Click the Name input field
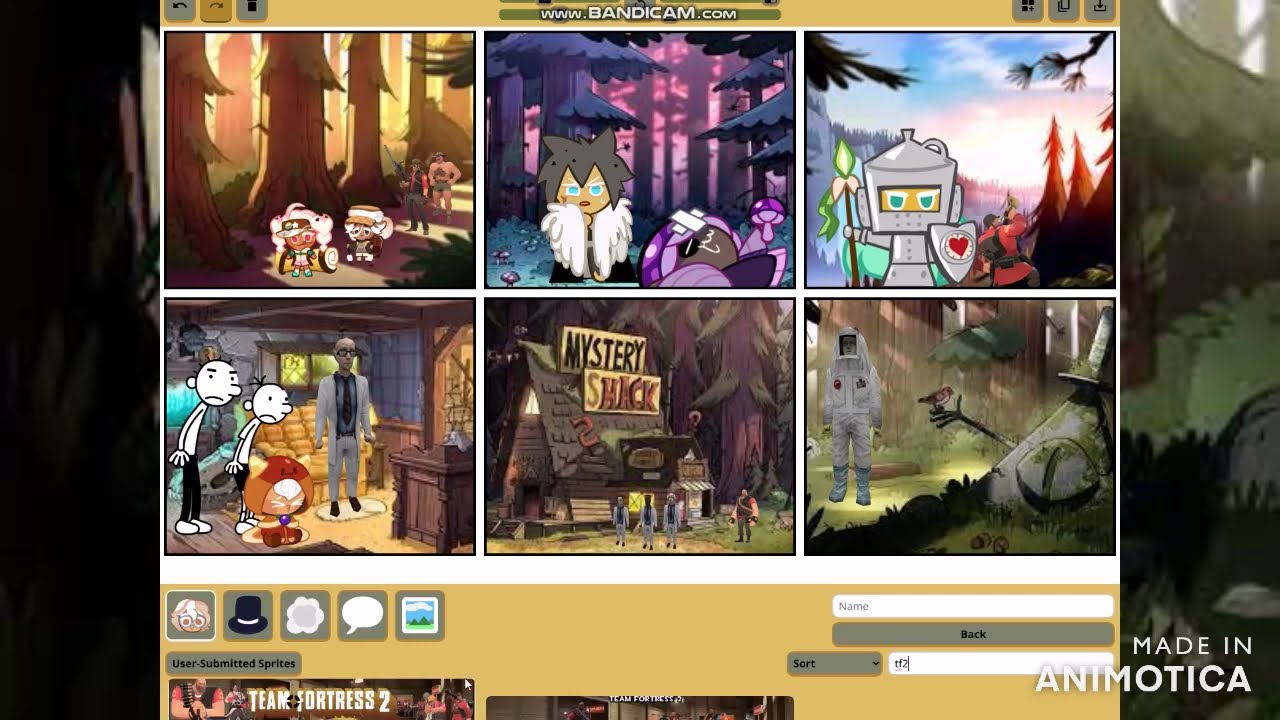This screenshot has height=720, width=1280. click(973, 606)
